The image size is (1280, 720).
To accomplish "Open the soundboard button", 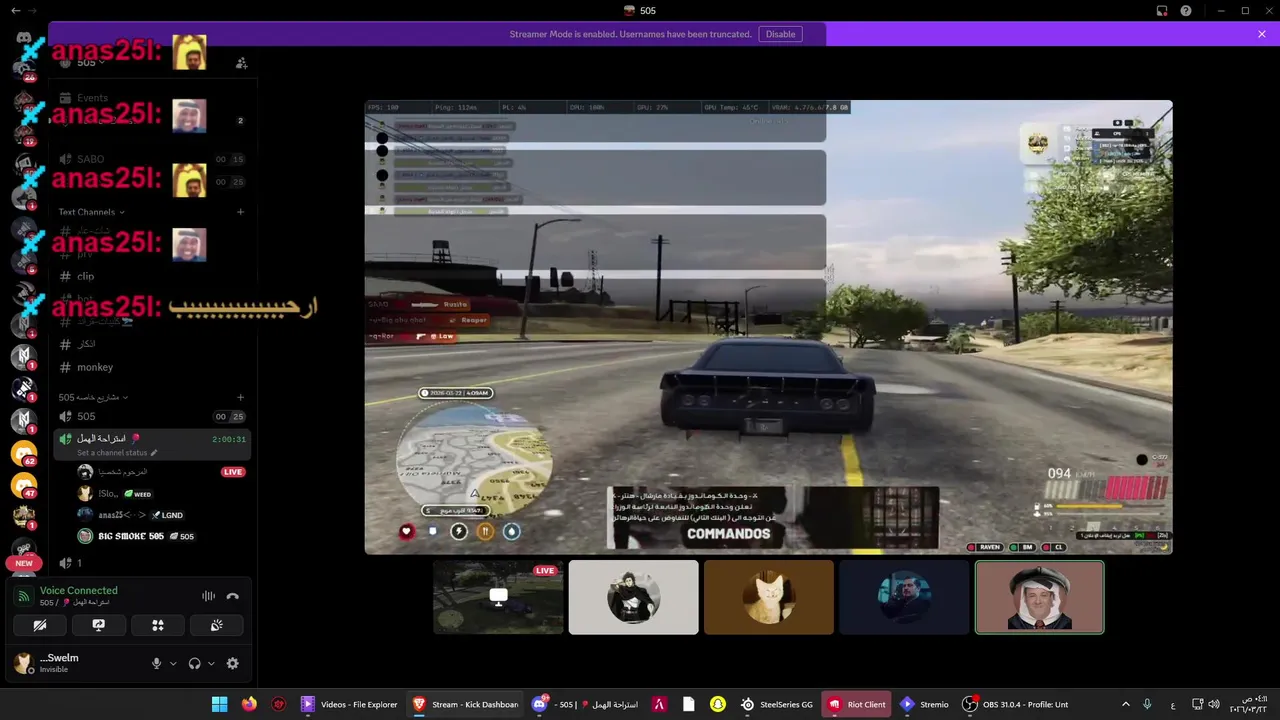I will (217, 625).
